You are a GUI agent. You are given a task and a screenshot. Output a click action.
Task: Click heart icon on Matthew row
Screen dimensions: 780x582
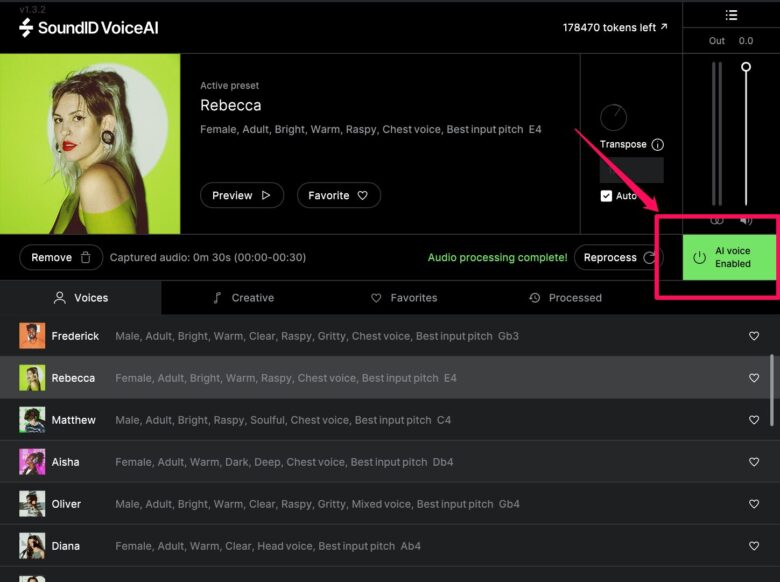[x=754, y=420]
